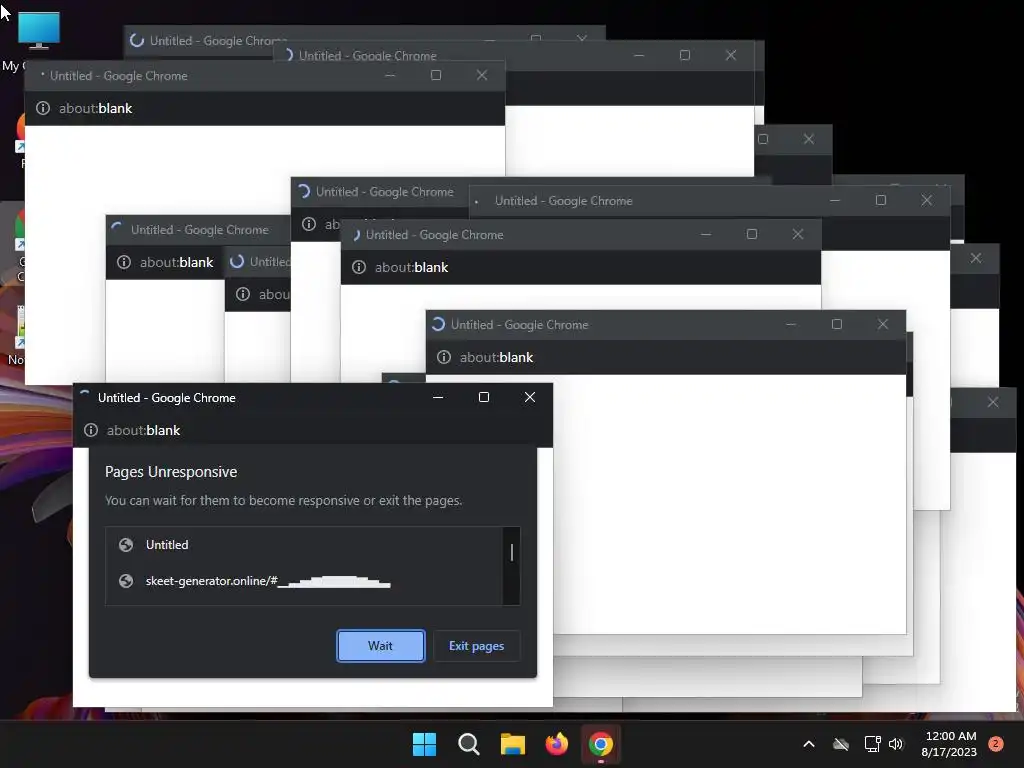
Task: Show hidden system tray icons
Action: point(808,744)
